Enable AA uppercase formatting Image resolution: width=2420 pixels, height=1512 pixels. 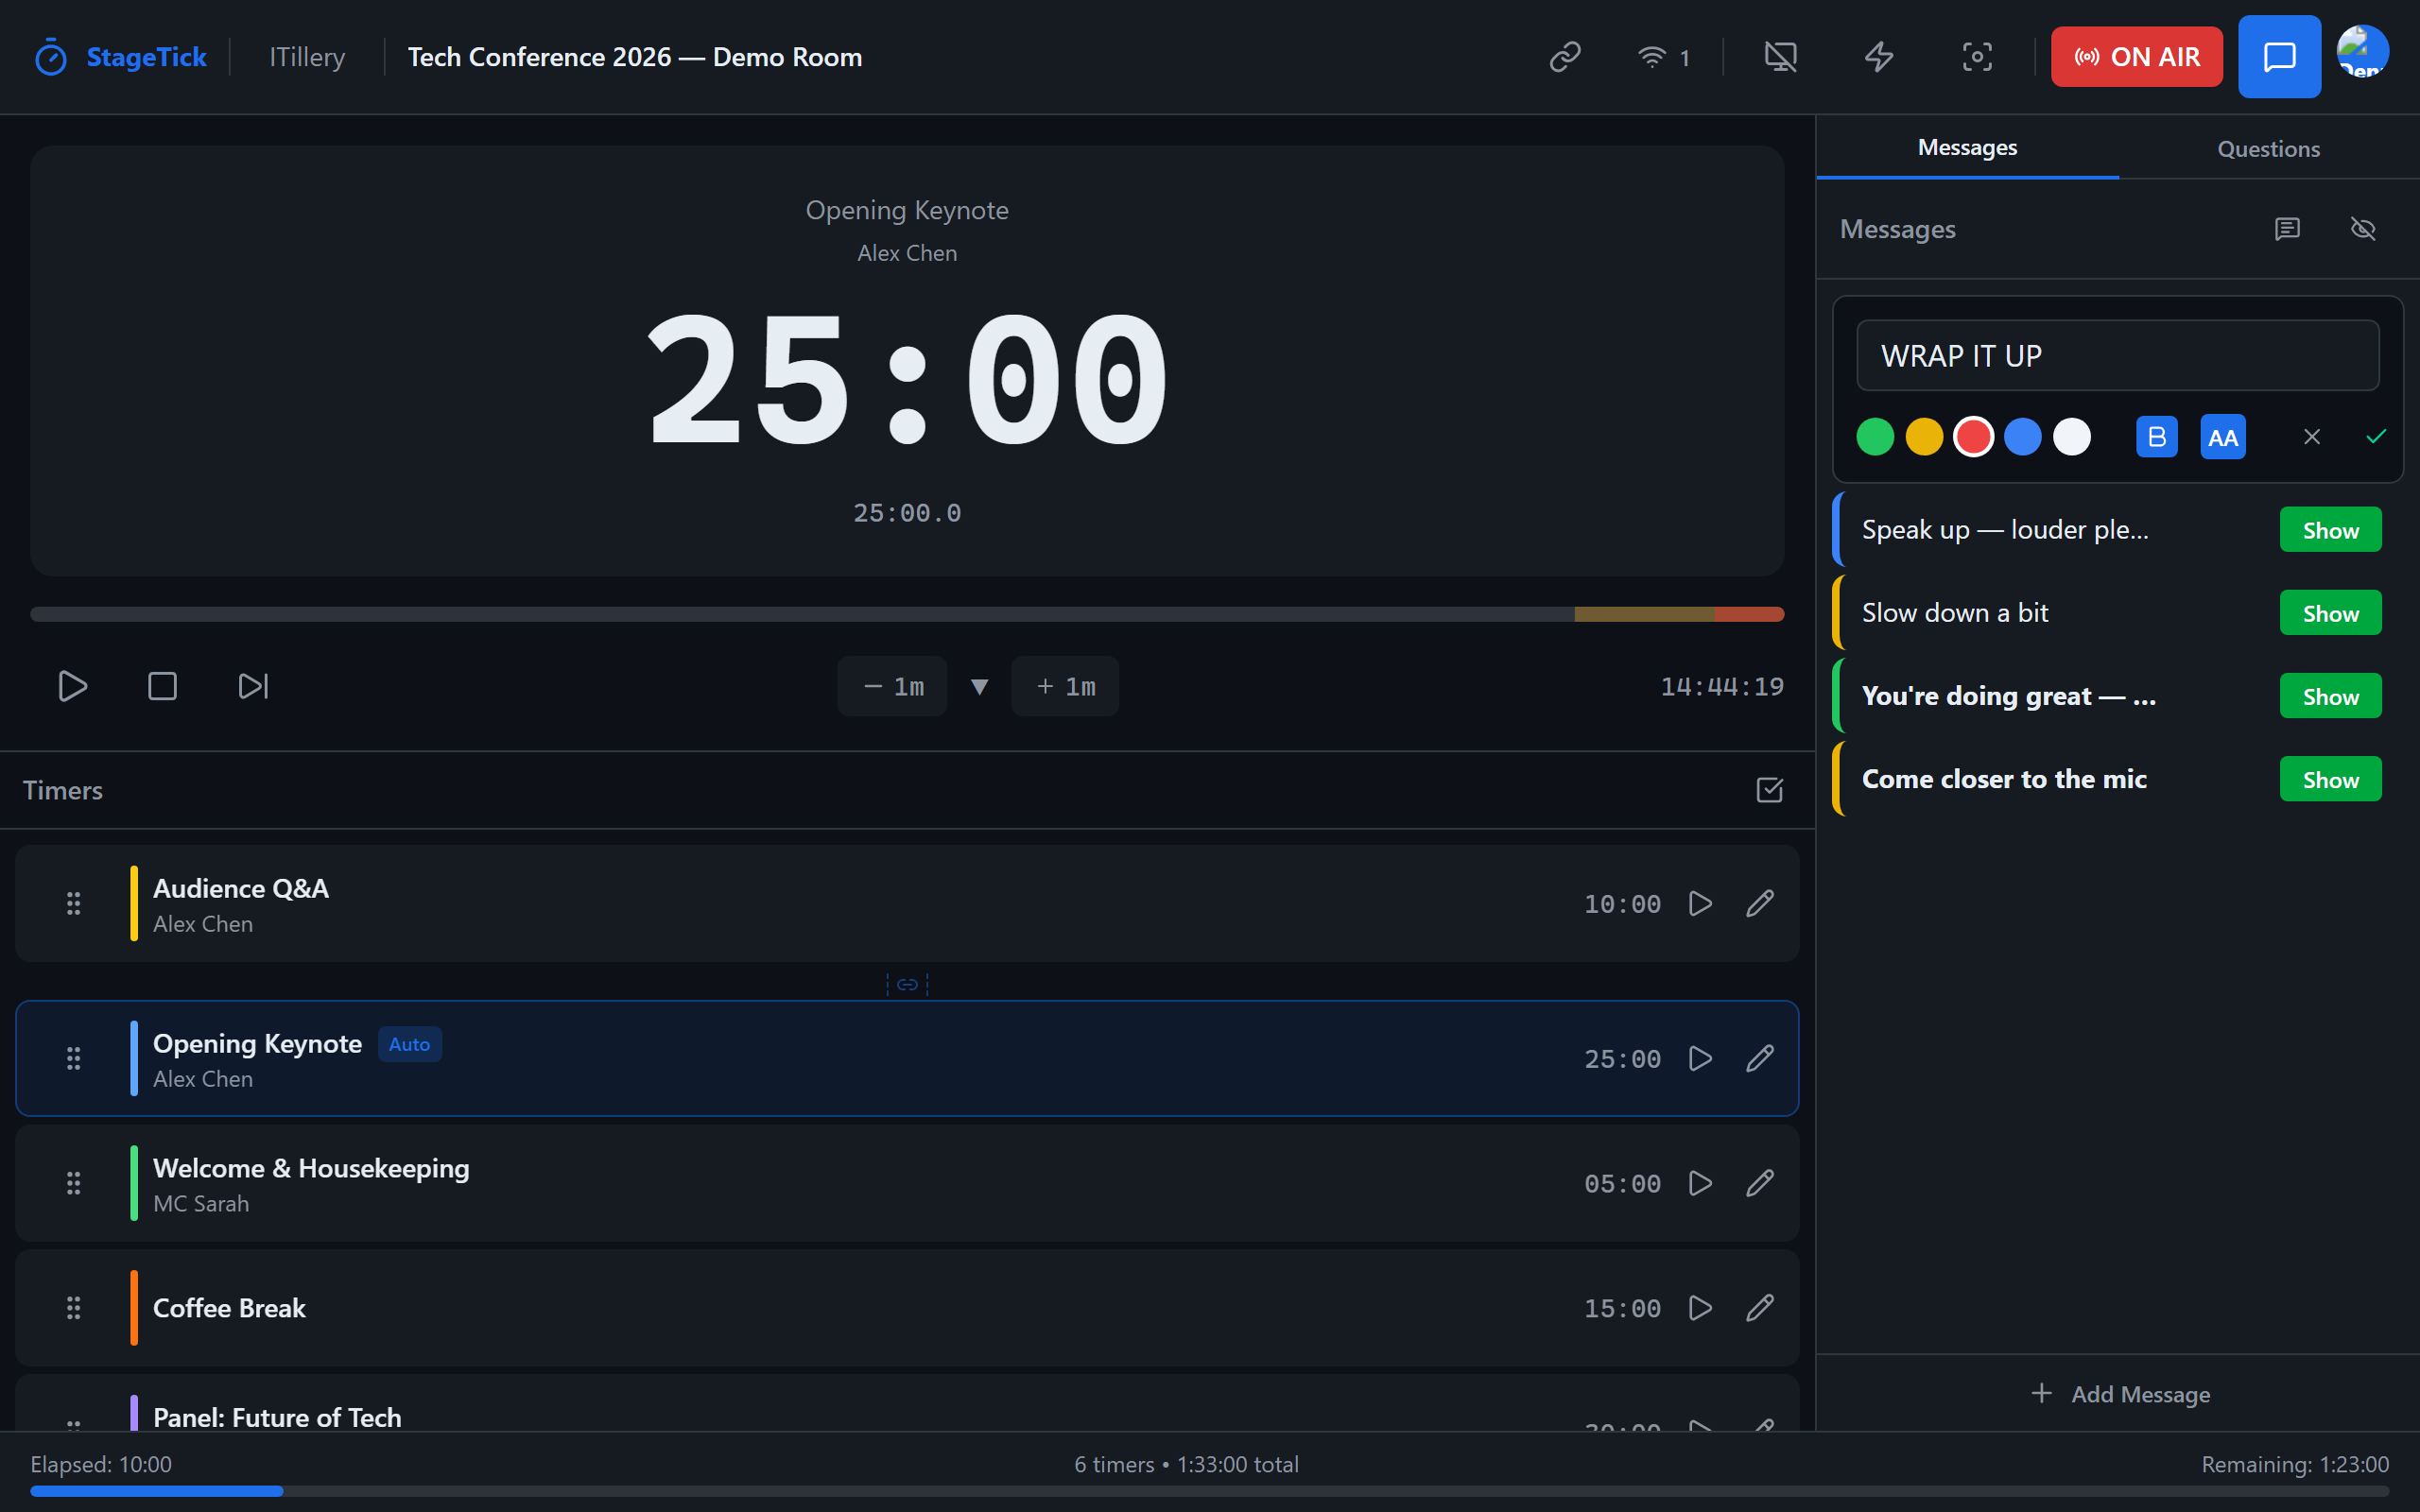click(x=2222, y=436)
